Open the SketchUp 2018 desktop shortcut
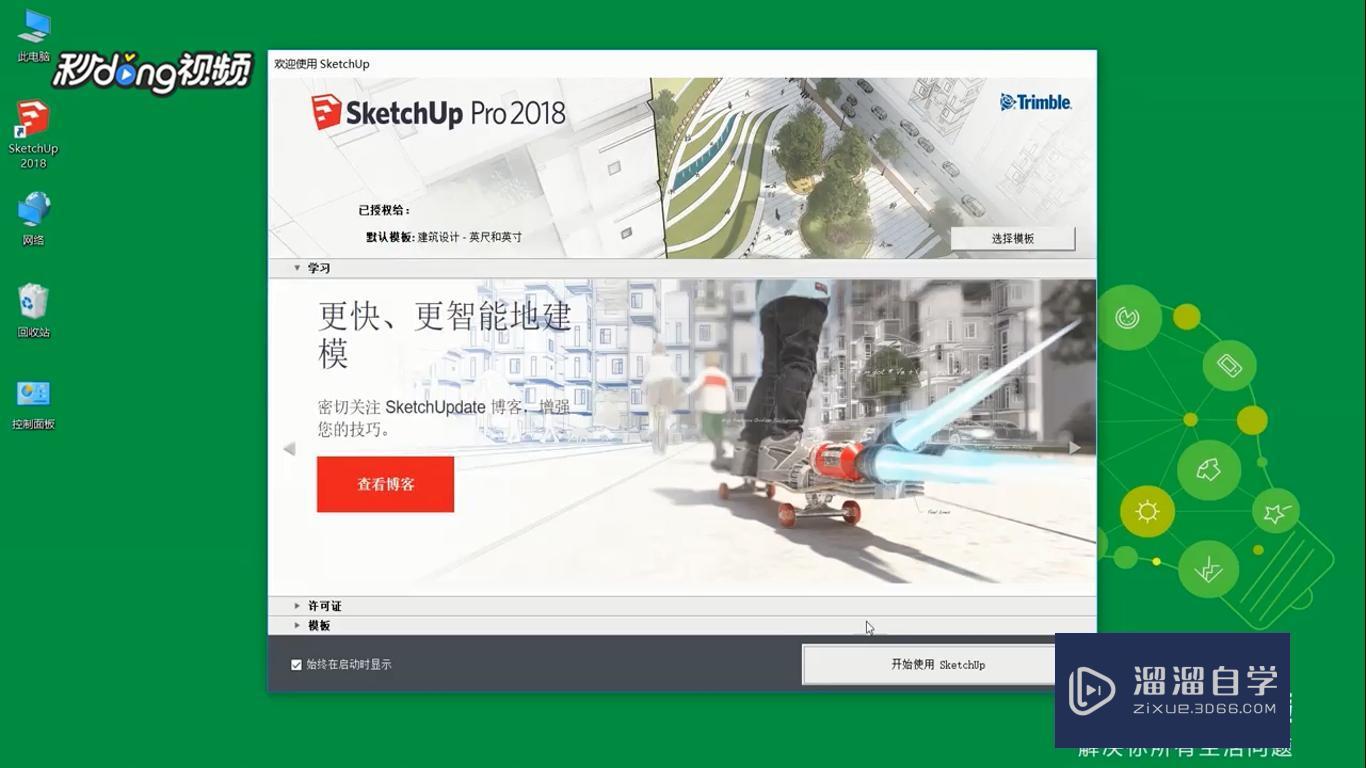The width and height of the screenshot is (1366, 768). coord(33,133)
